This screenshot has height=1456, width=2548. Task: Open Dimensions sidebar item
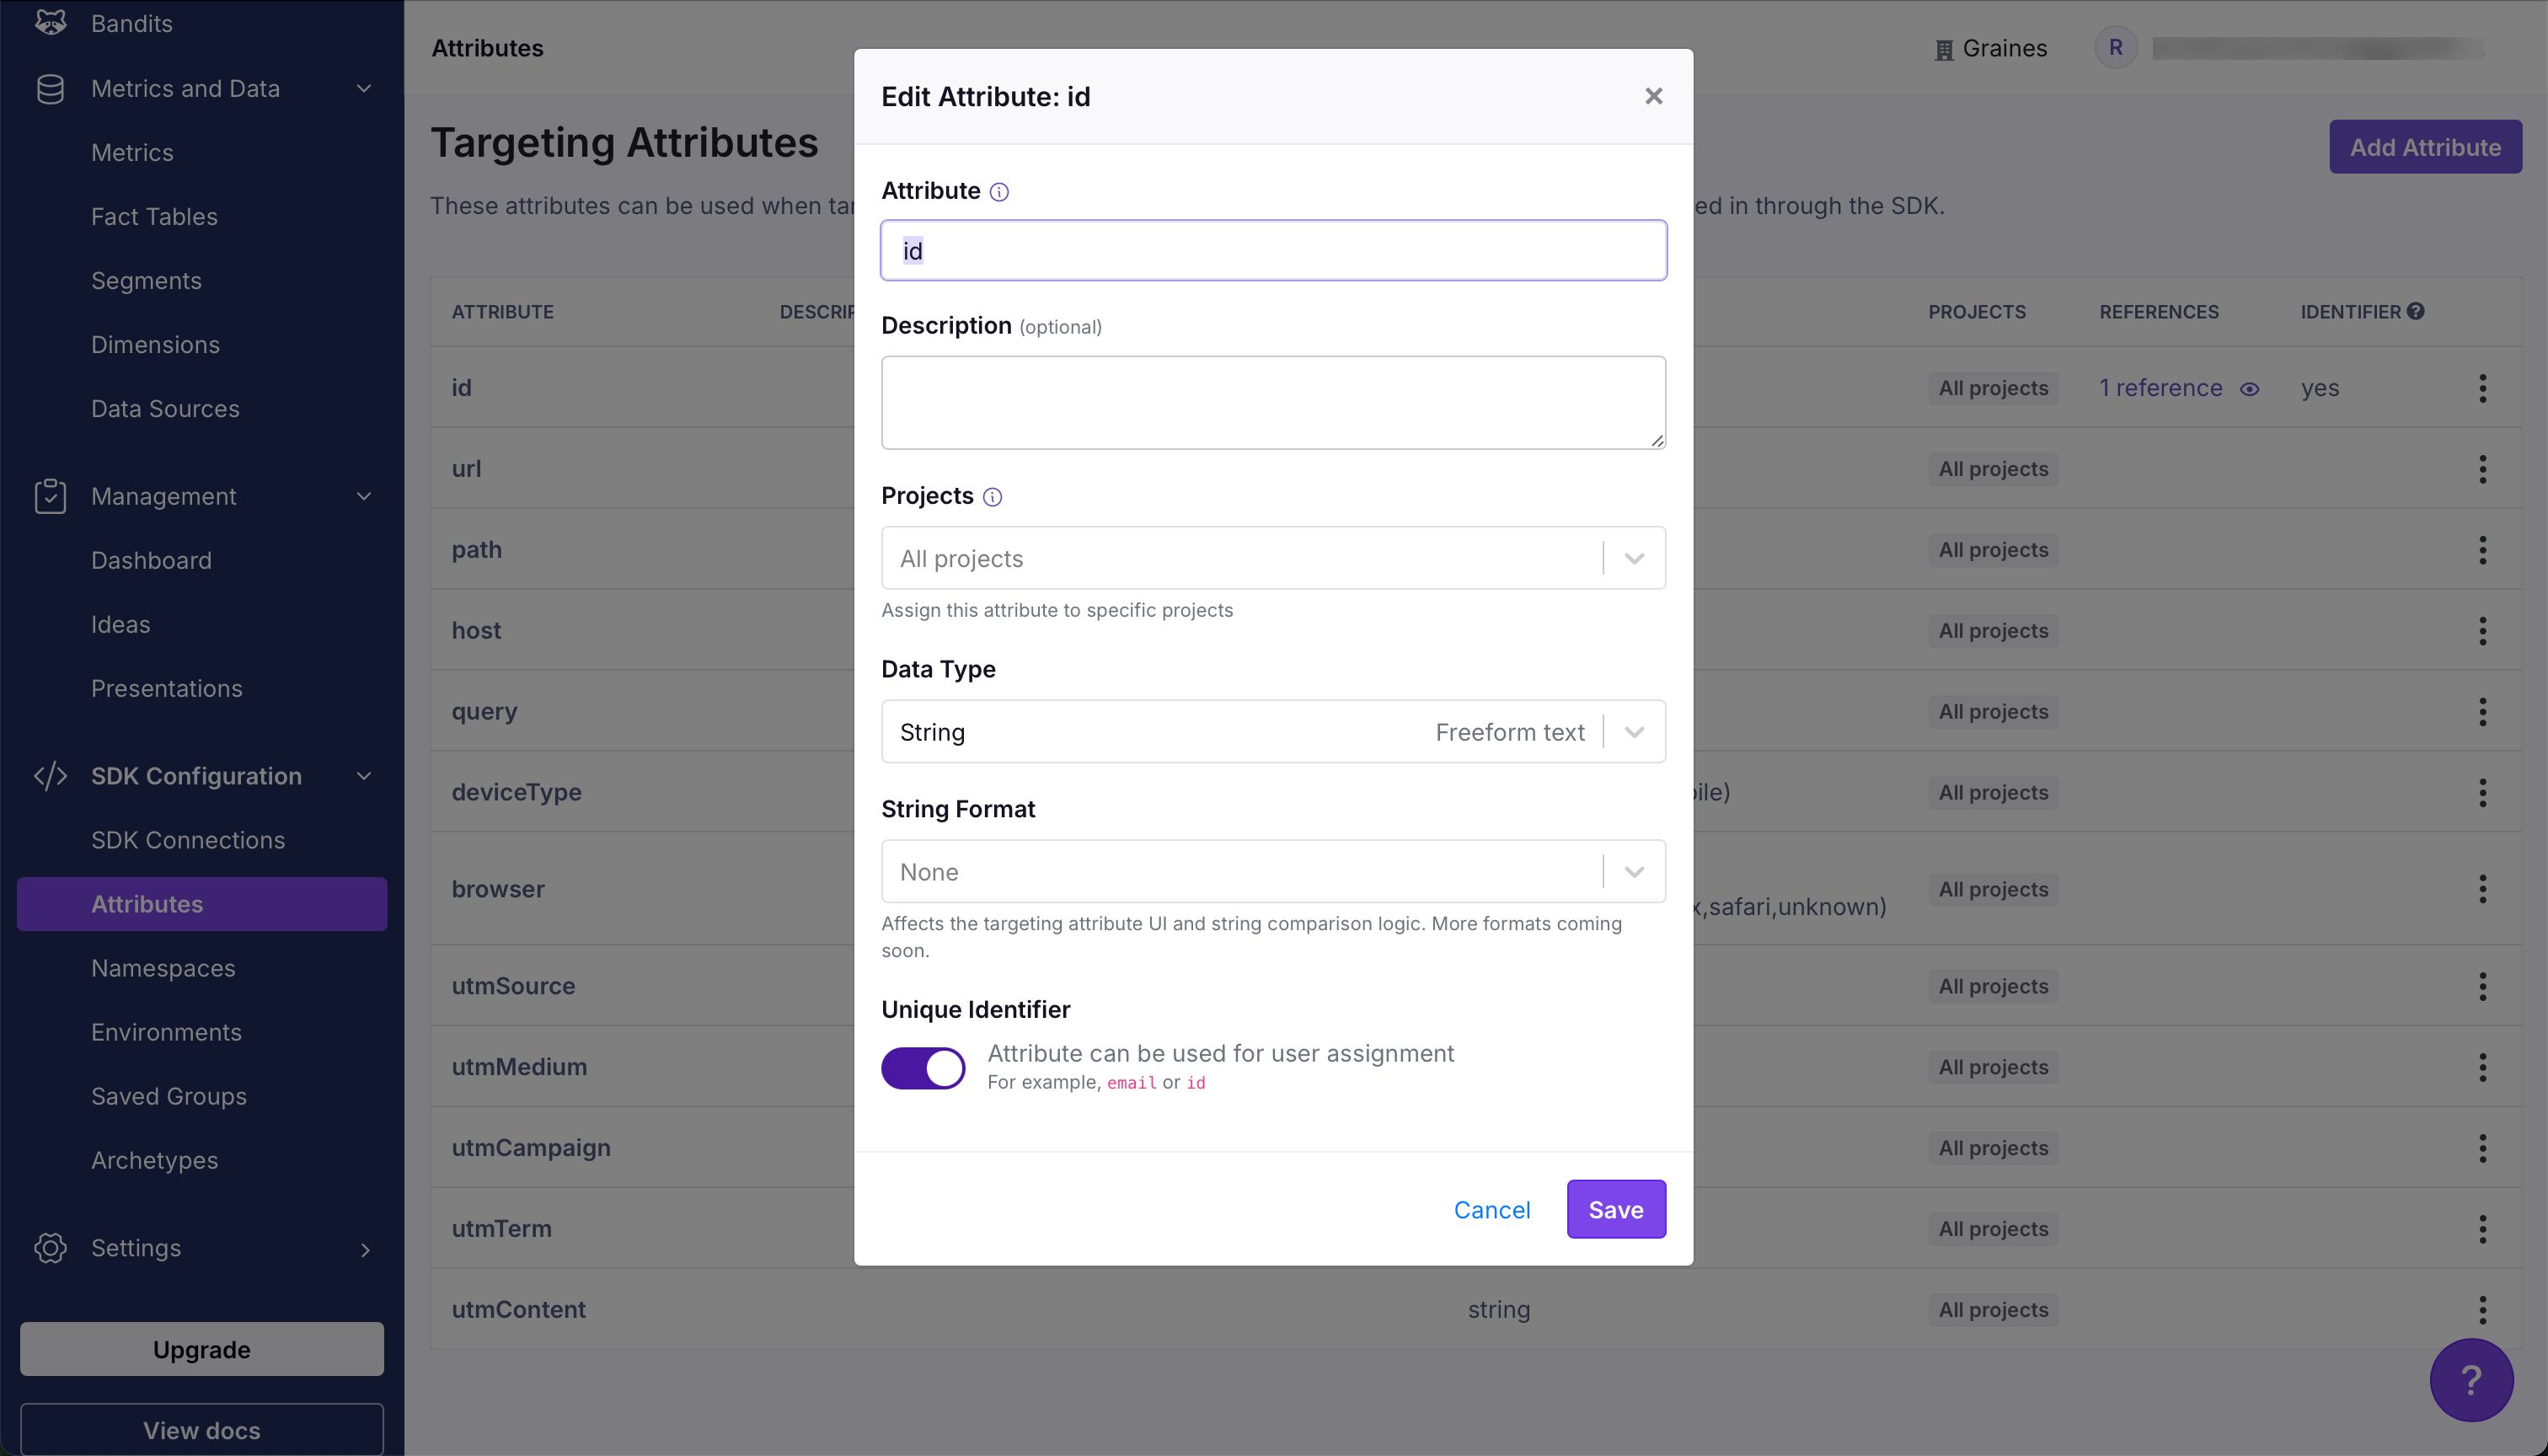tap(155, 345)
